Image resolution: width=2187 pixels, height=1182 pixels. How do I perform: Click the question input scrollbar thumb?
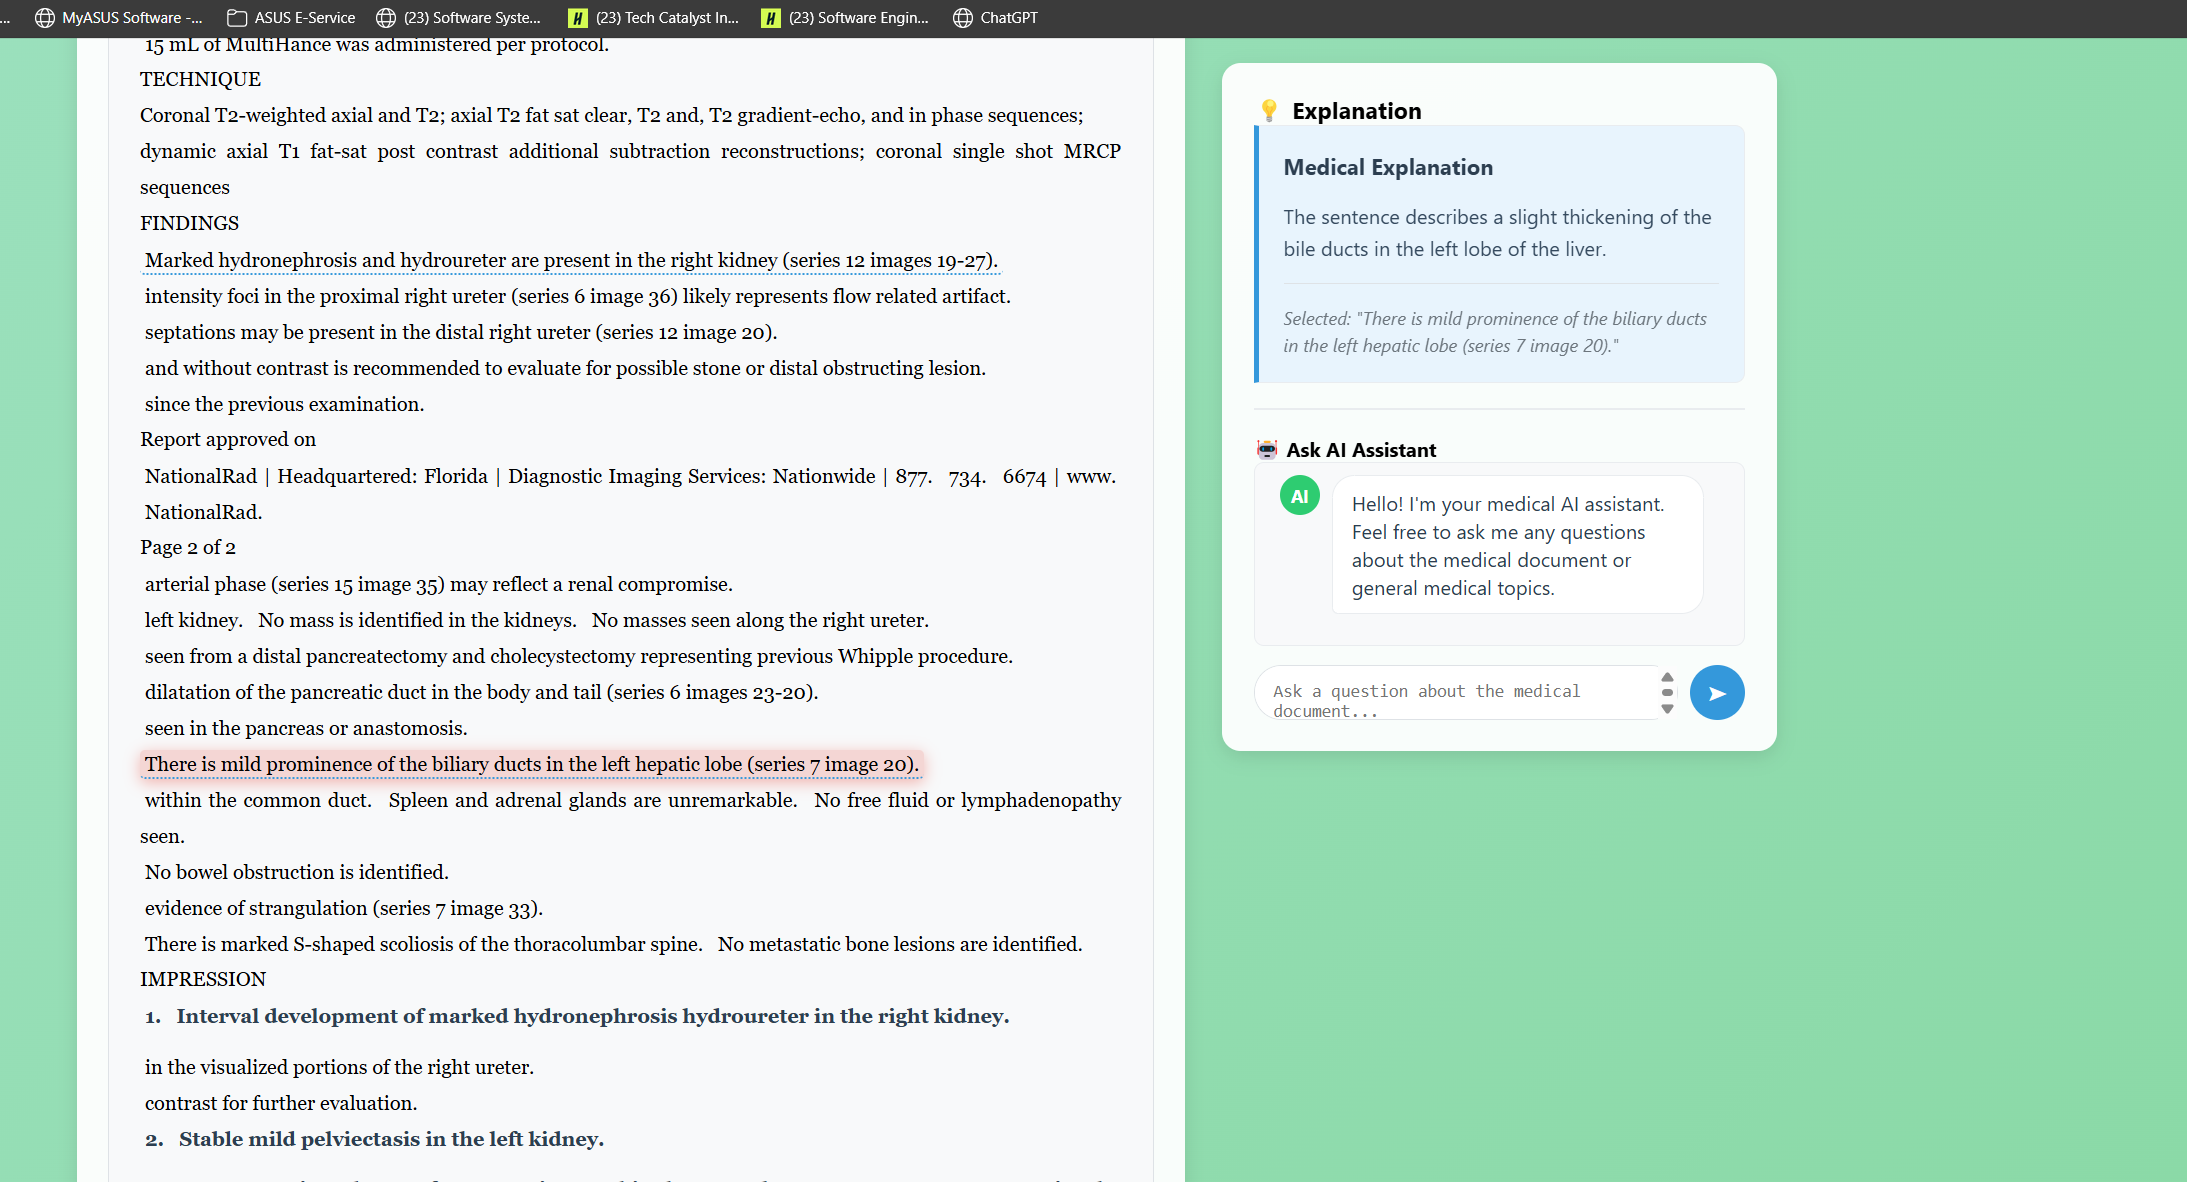[1667, 692]
